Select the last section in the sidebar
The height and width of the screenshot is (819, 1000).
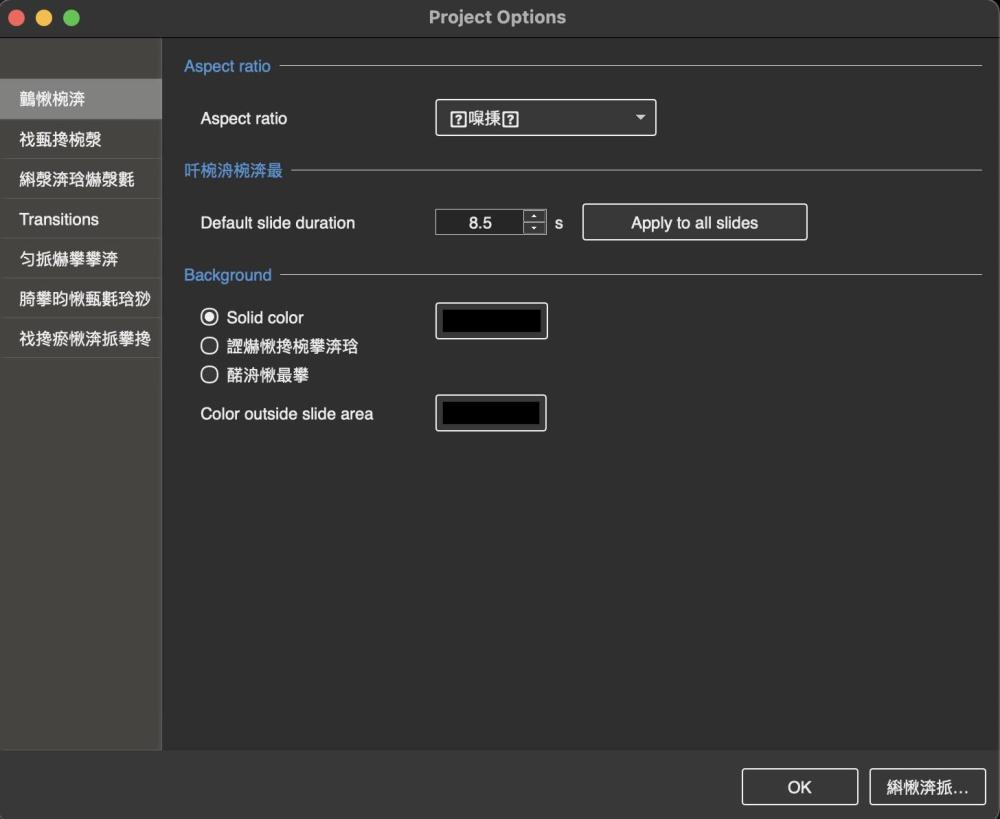tap(80, 339)
